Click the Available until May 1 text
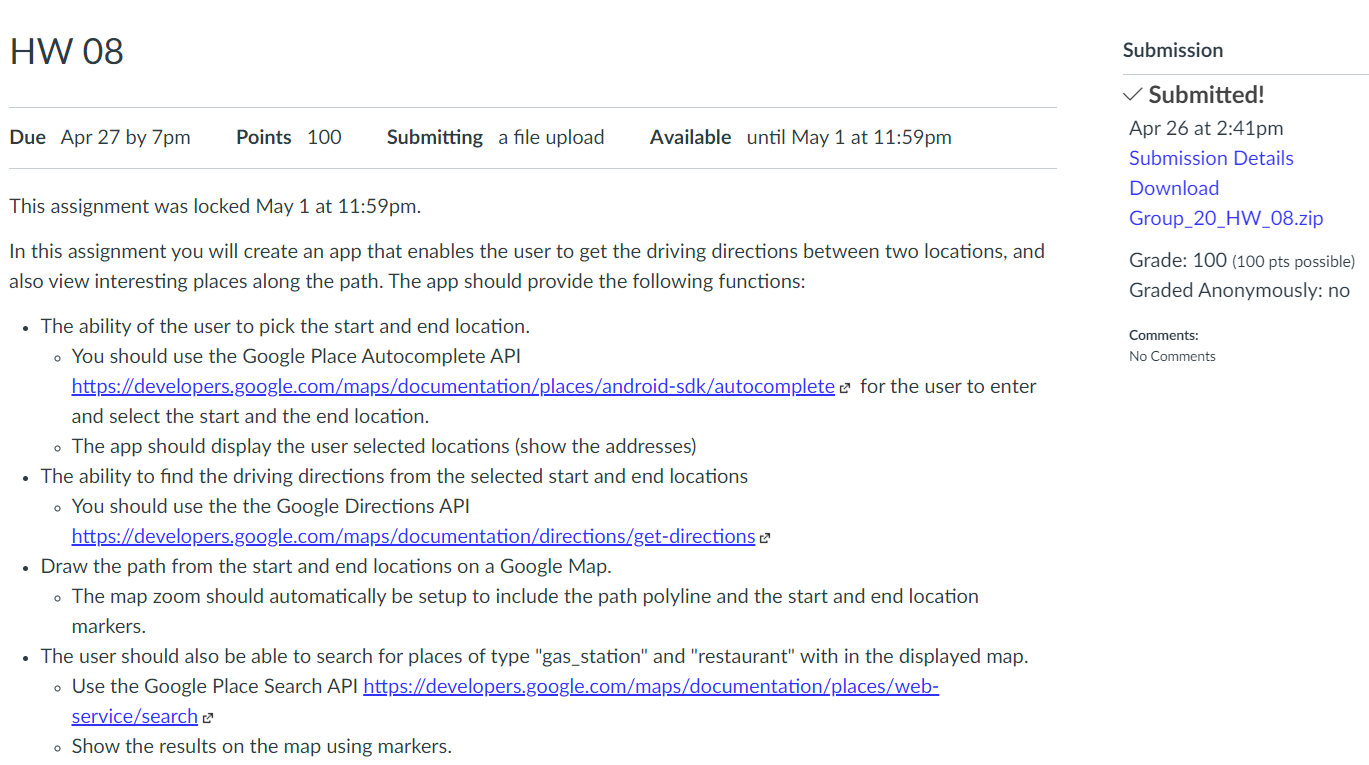The width and height of the screenshot is (1369, 765). (x=801, y=137)
